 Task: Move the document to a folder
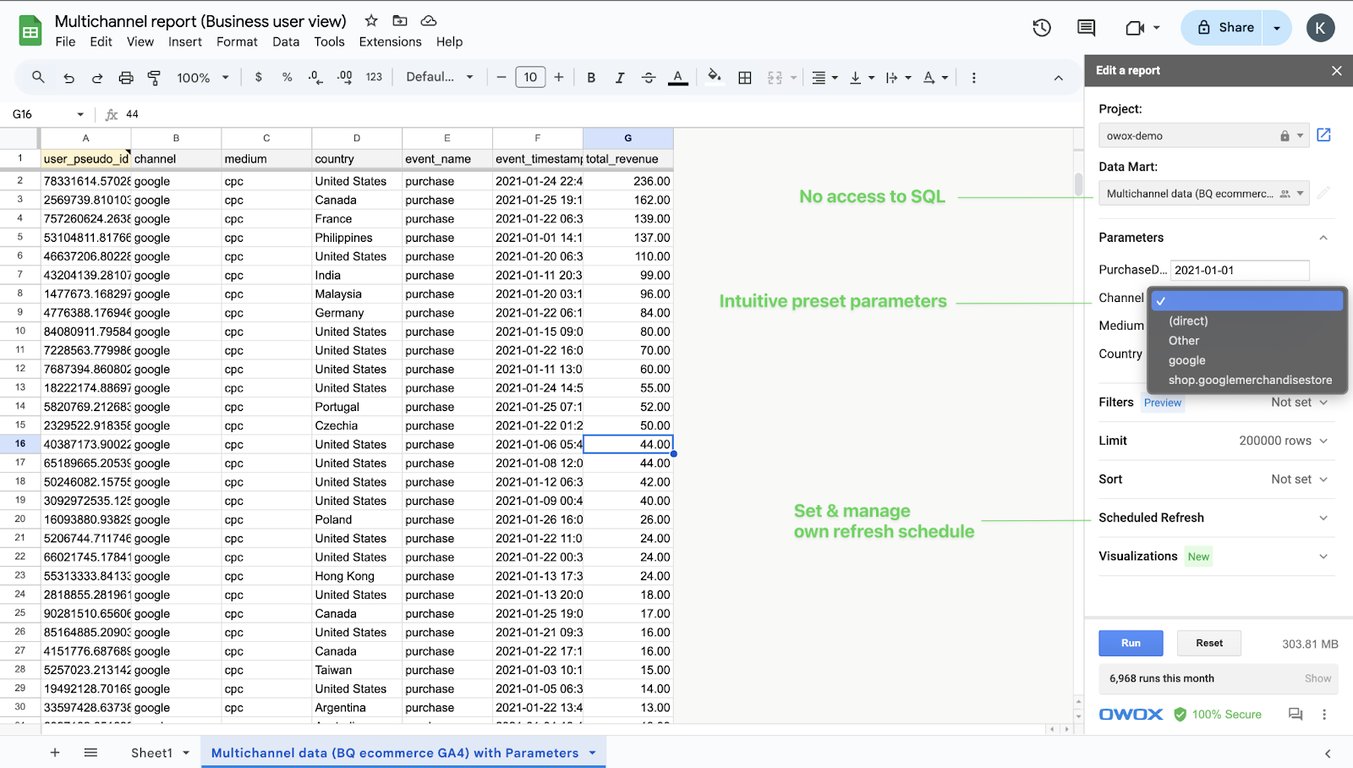click(x=400, y=21)
